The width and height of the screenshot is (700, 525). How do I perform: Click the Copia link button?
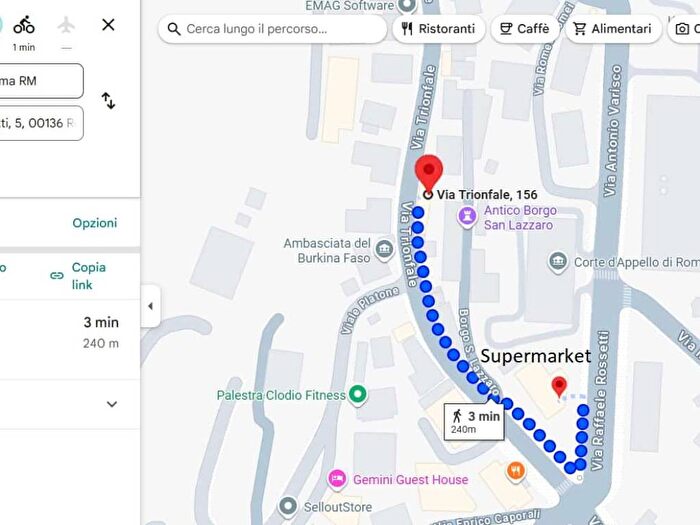click(79, 276)
